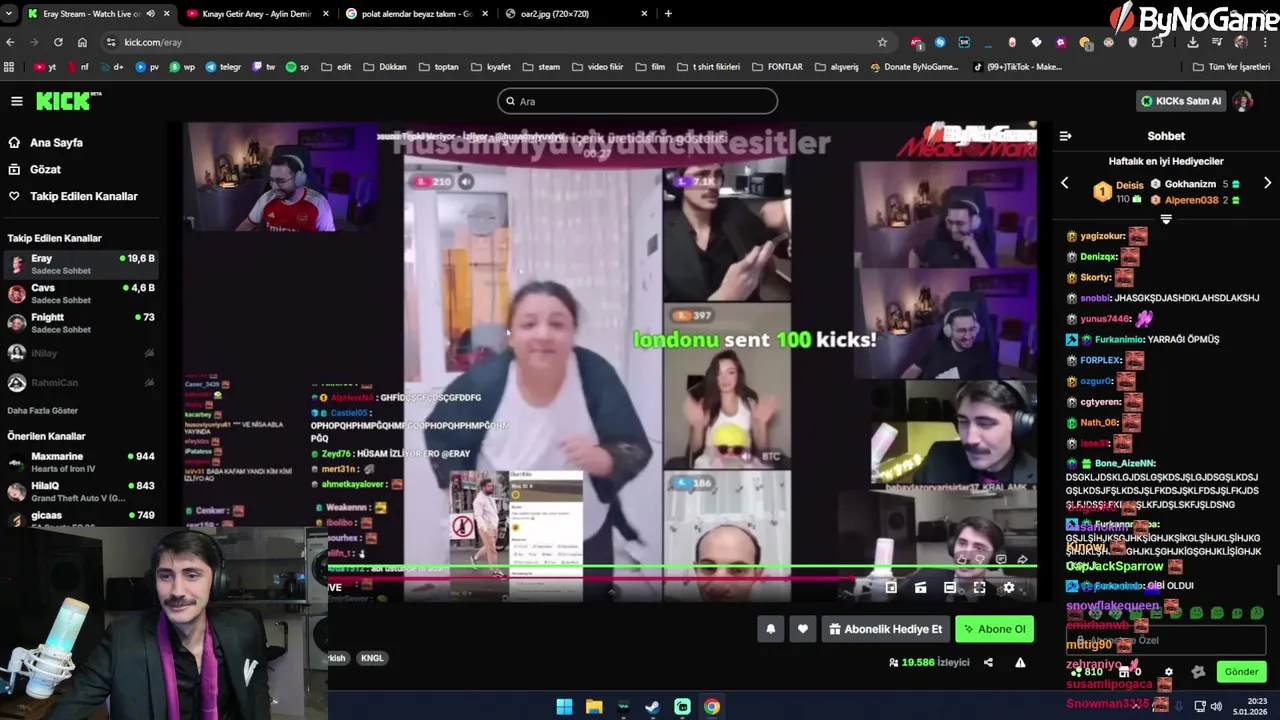The image size is (1280, 720).
Task: Click the browser home button
Action: click(82, 42)
